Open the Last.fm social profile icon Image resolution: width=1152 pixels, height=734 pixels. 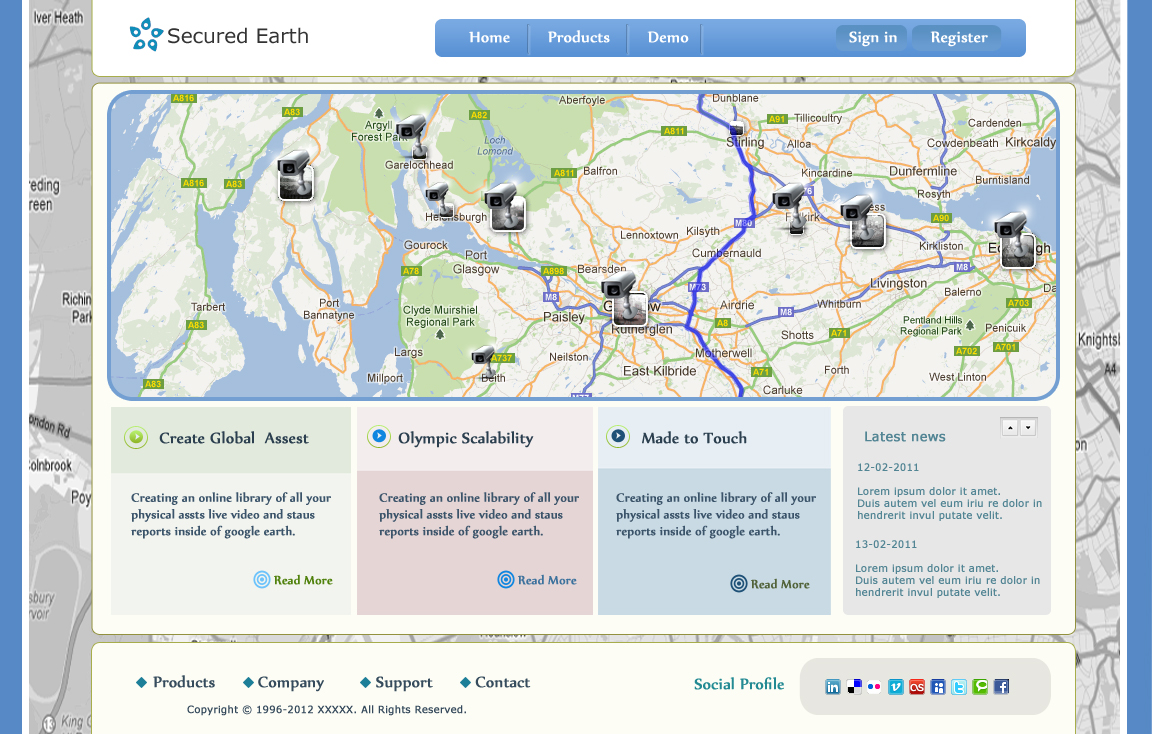[x=917, y=687]
